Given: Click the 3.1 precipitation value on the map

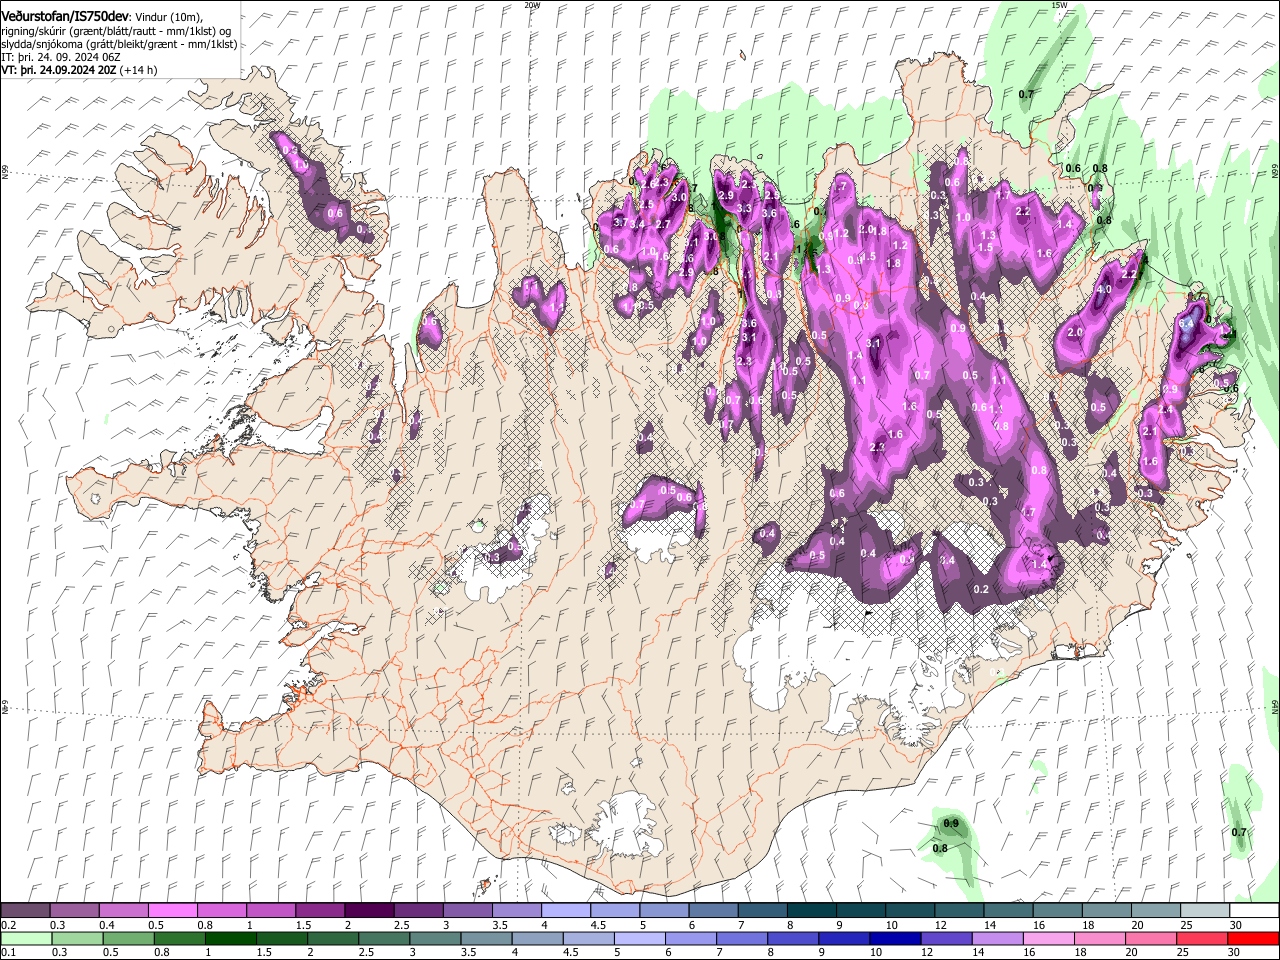Looking at the screenshot, I should pyautogui.click(x=872, y=343).
